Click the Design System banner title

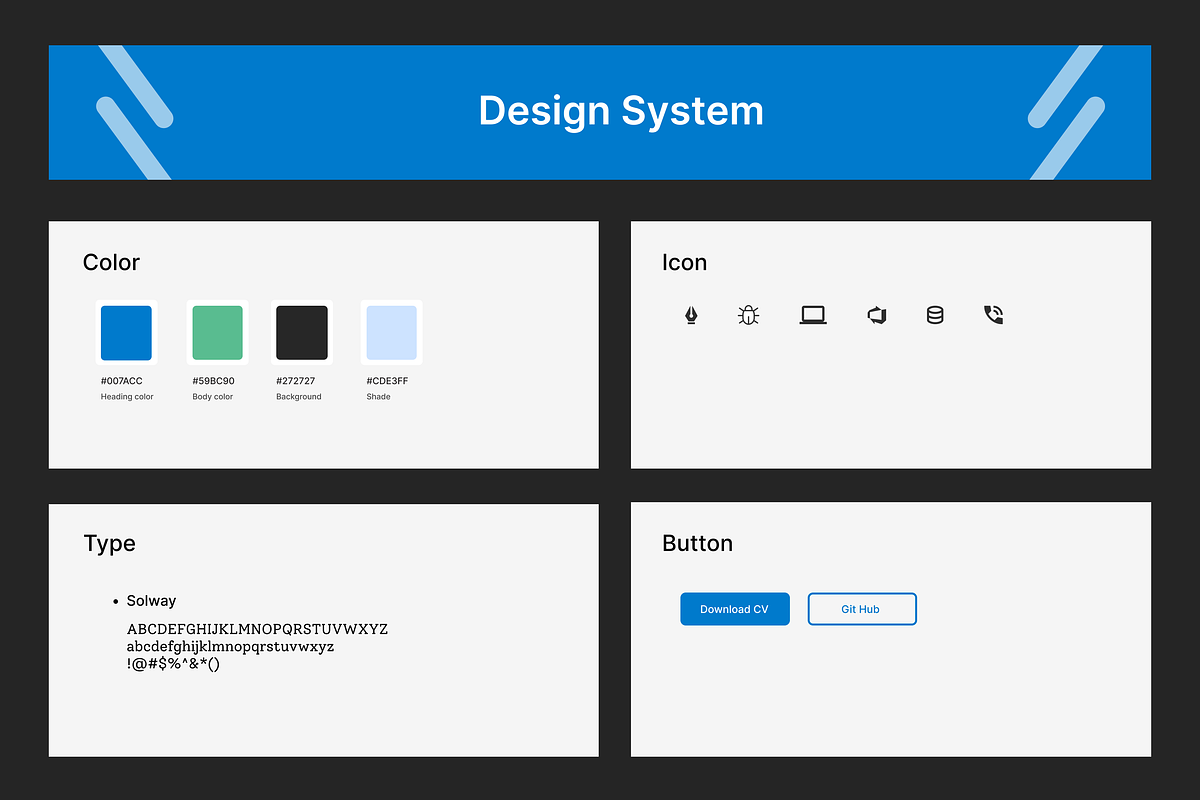point(621,111)
